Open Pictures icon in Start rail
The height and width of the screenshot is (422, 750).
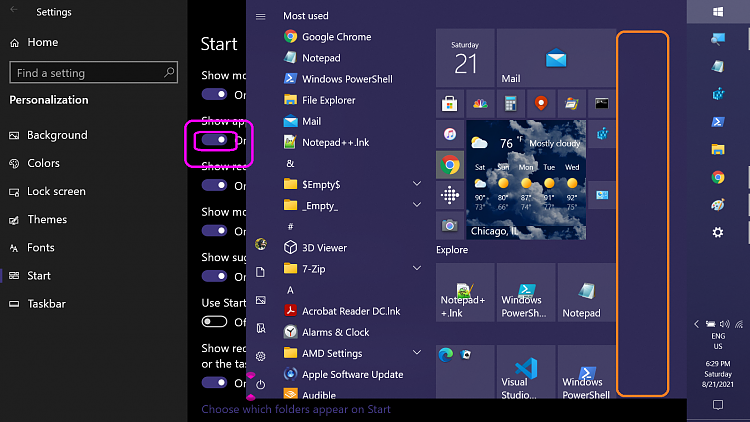pyautogui.click(x=261, y=300)
